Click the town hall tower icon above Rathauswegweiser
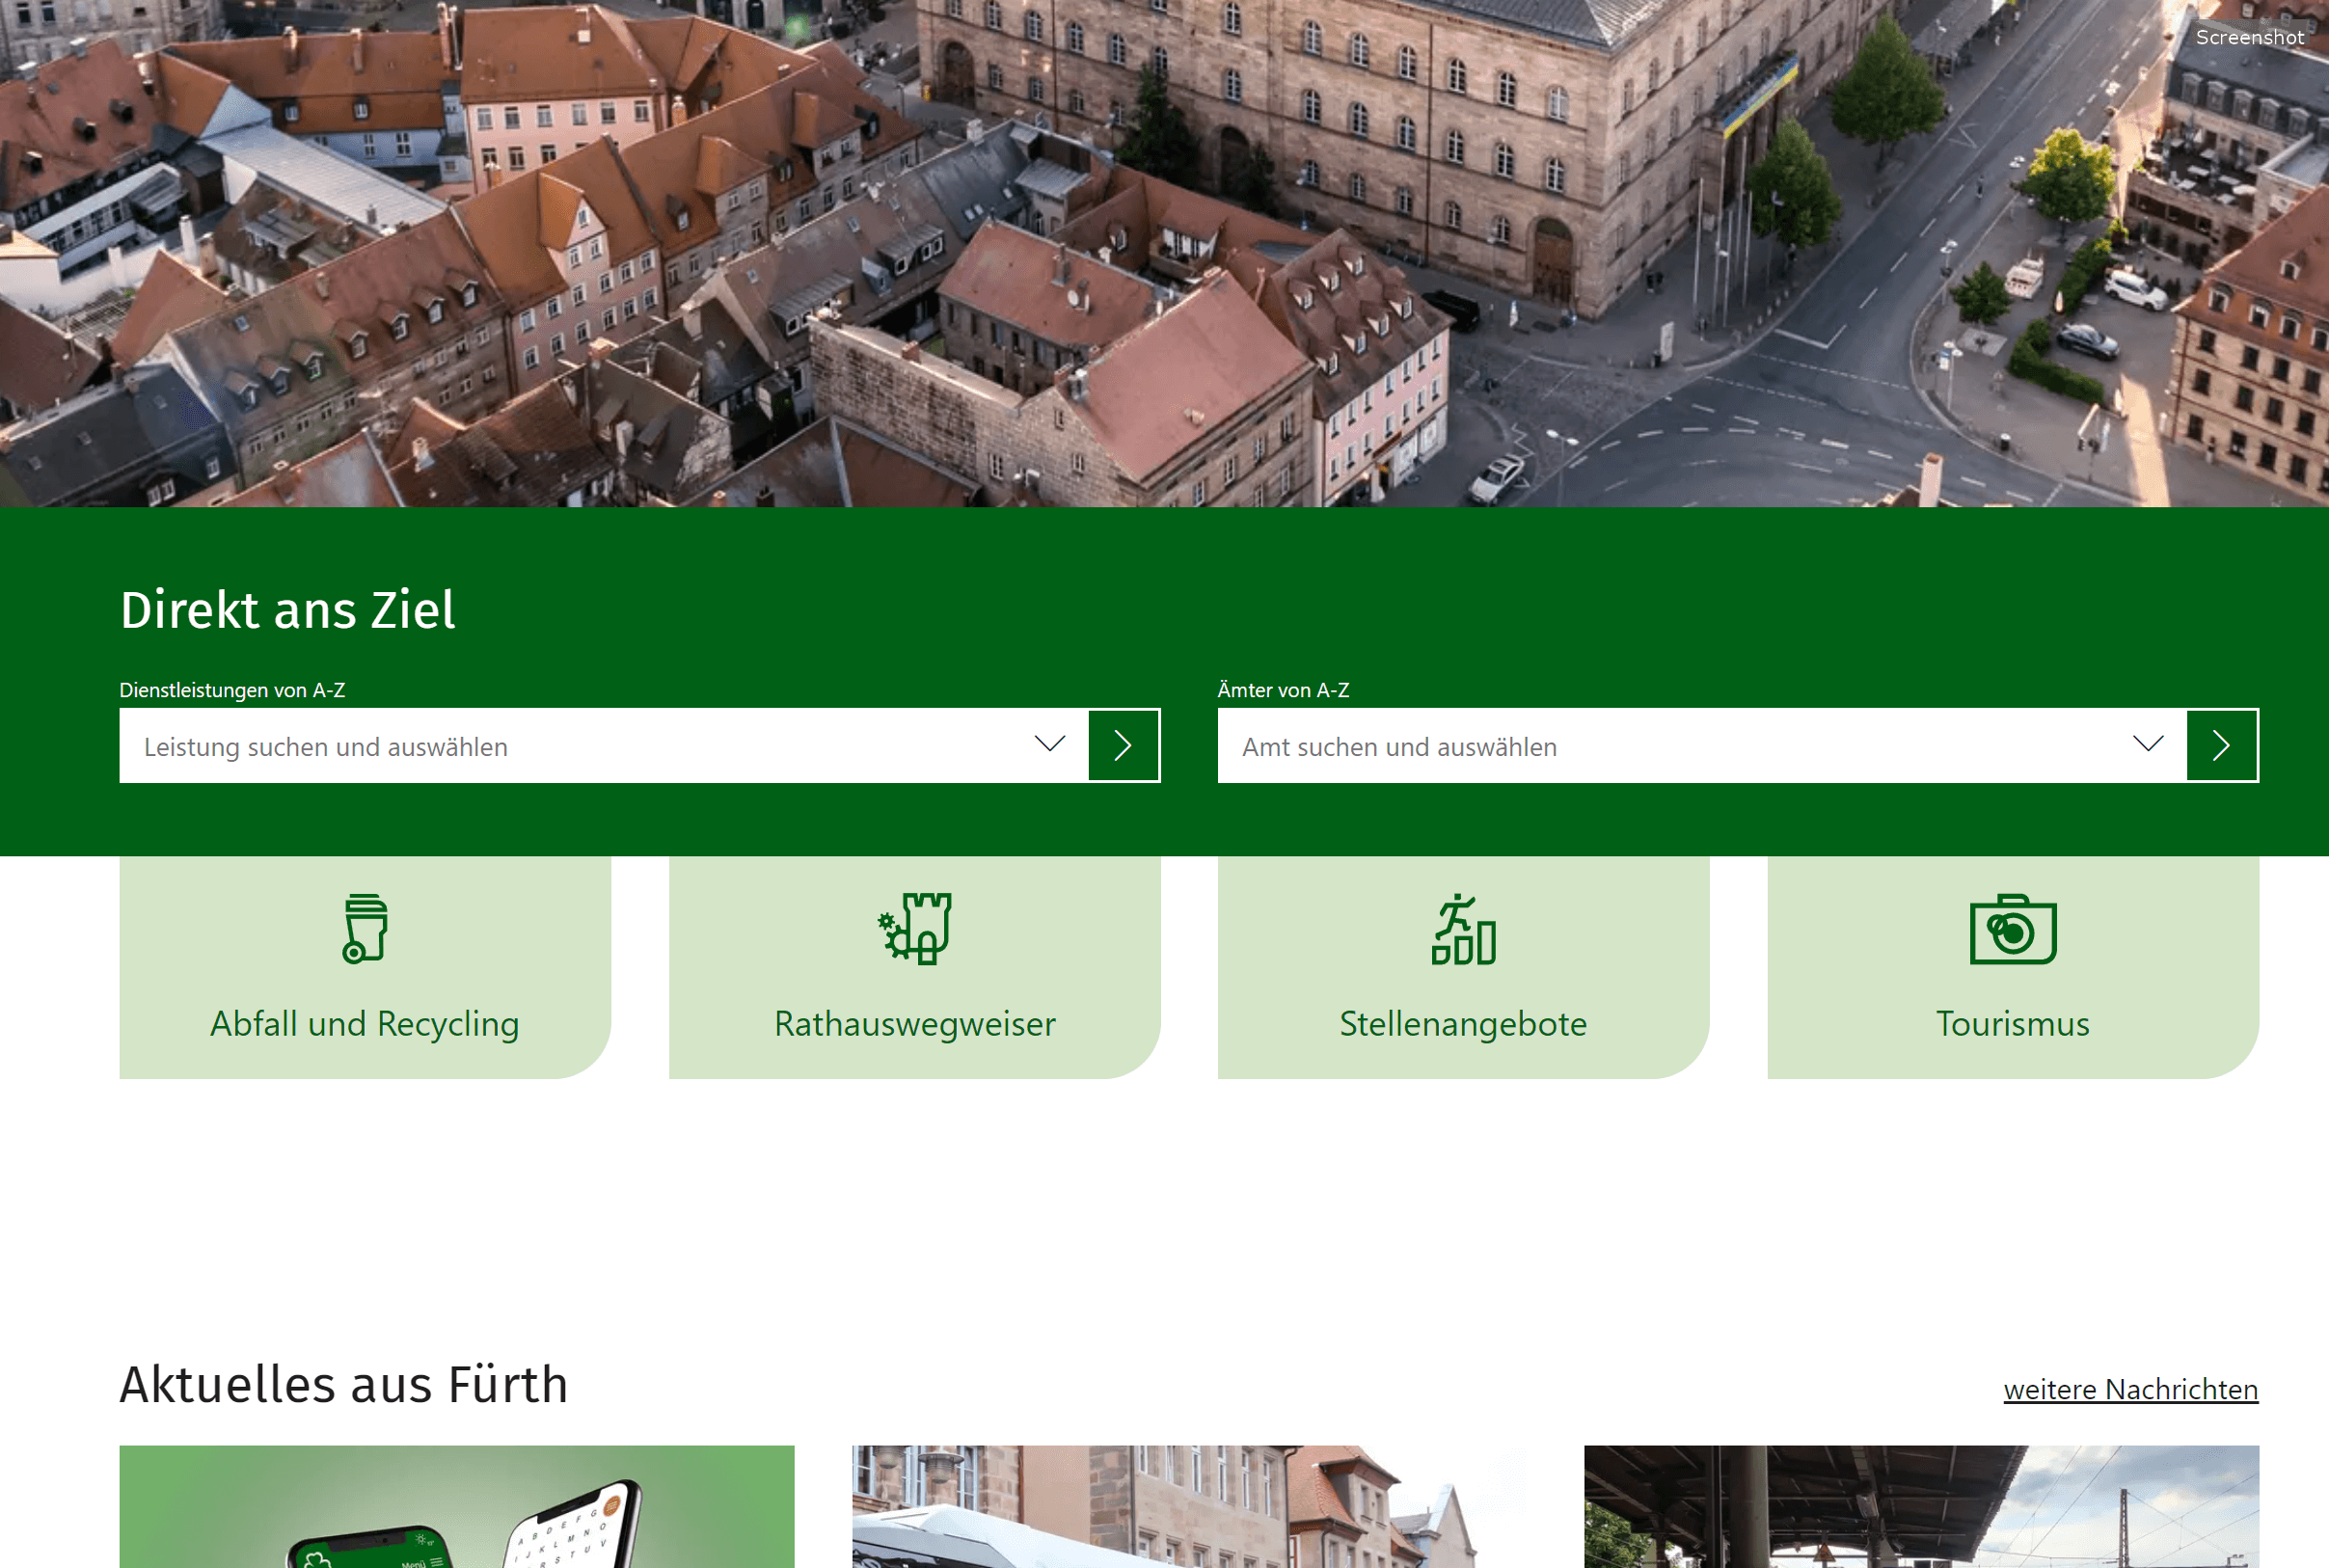 [914, 928]
